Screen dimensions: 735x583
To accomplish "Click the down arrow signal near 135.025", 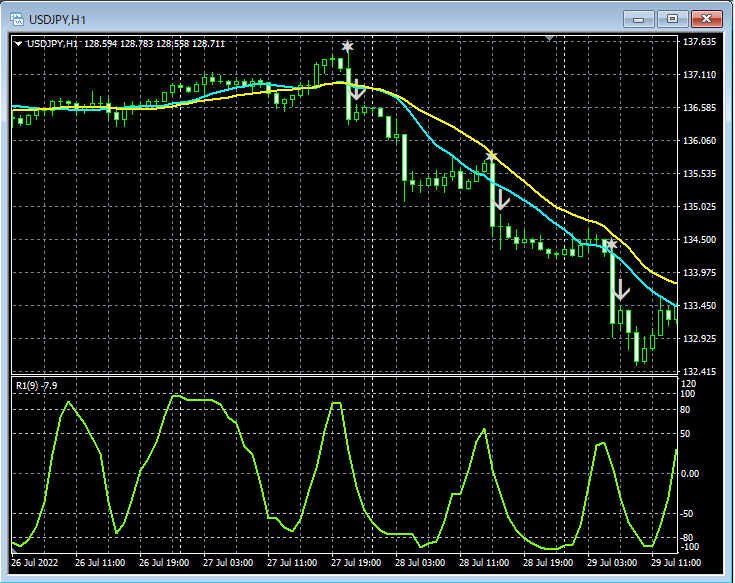I will pos(501,200).
